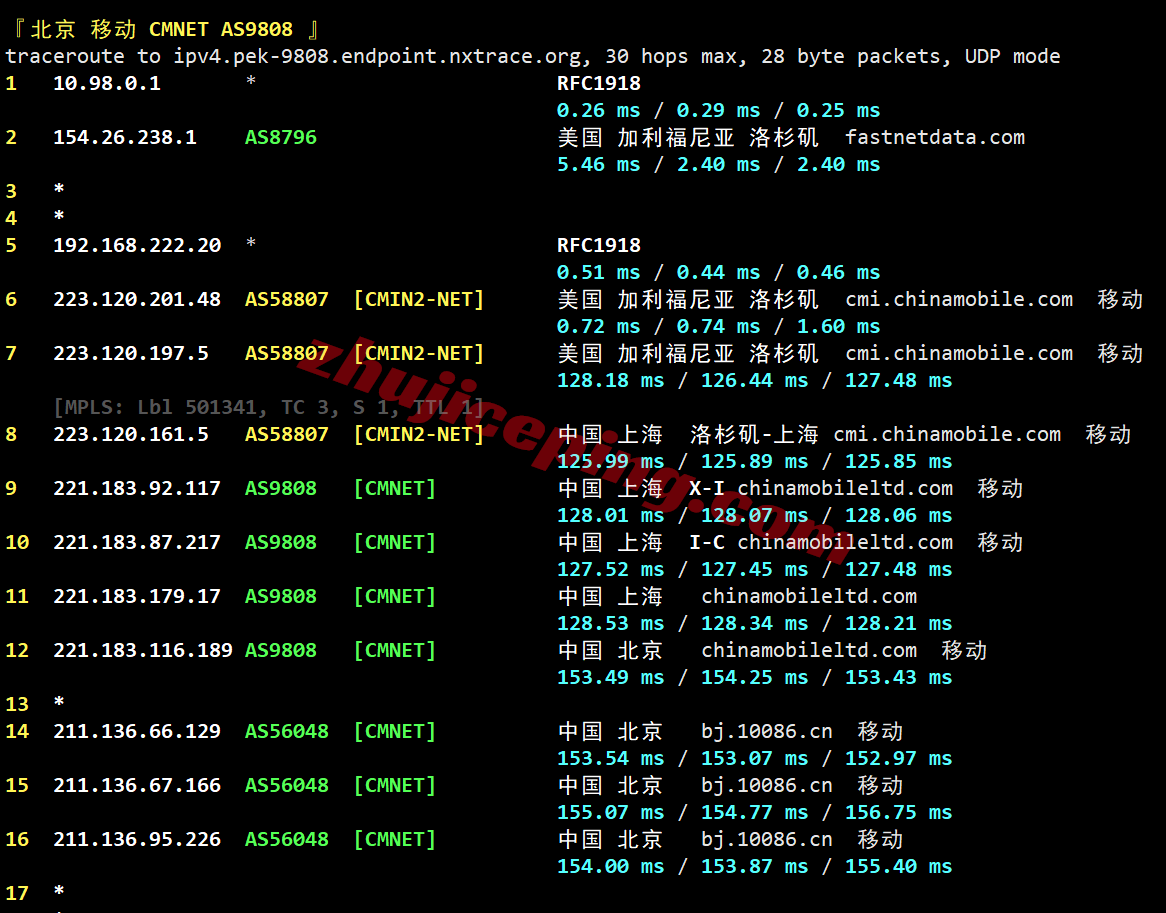Click the 156.75 ms latency value
The height and width of the screenshot is (913, 1166).
[x=898, y=813]
